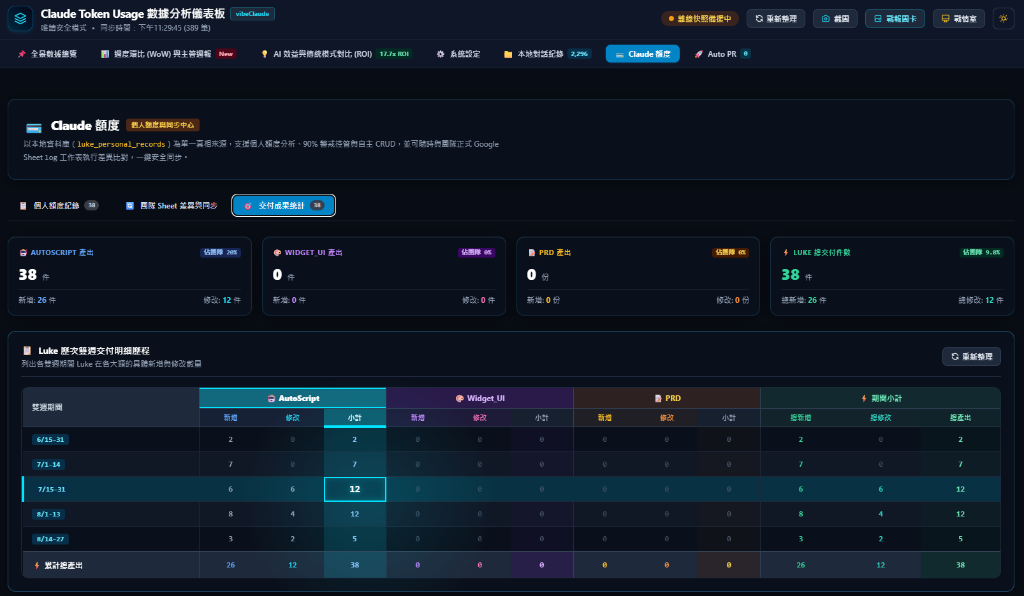The height and width of the screenshot is (596, 1024).
Task: Open the Auto PR tab
Action: click(x=722, y=54)
